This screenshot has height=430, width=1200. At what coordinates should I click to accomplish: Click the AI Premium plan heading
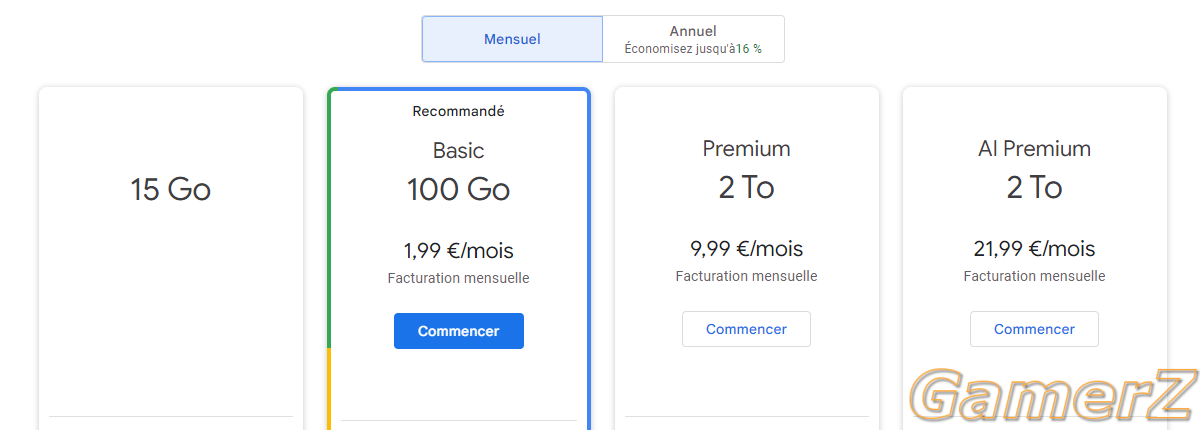click(x=1034, y=149)
